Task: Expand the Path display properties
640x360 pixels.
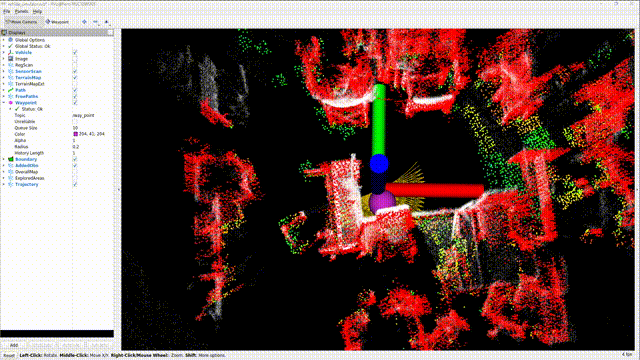Action: click(x=4, y=90)
